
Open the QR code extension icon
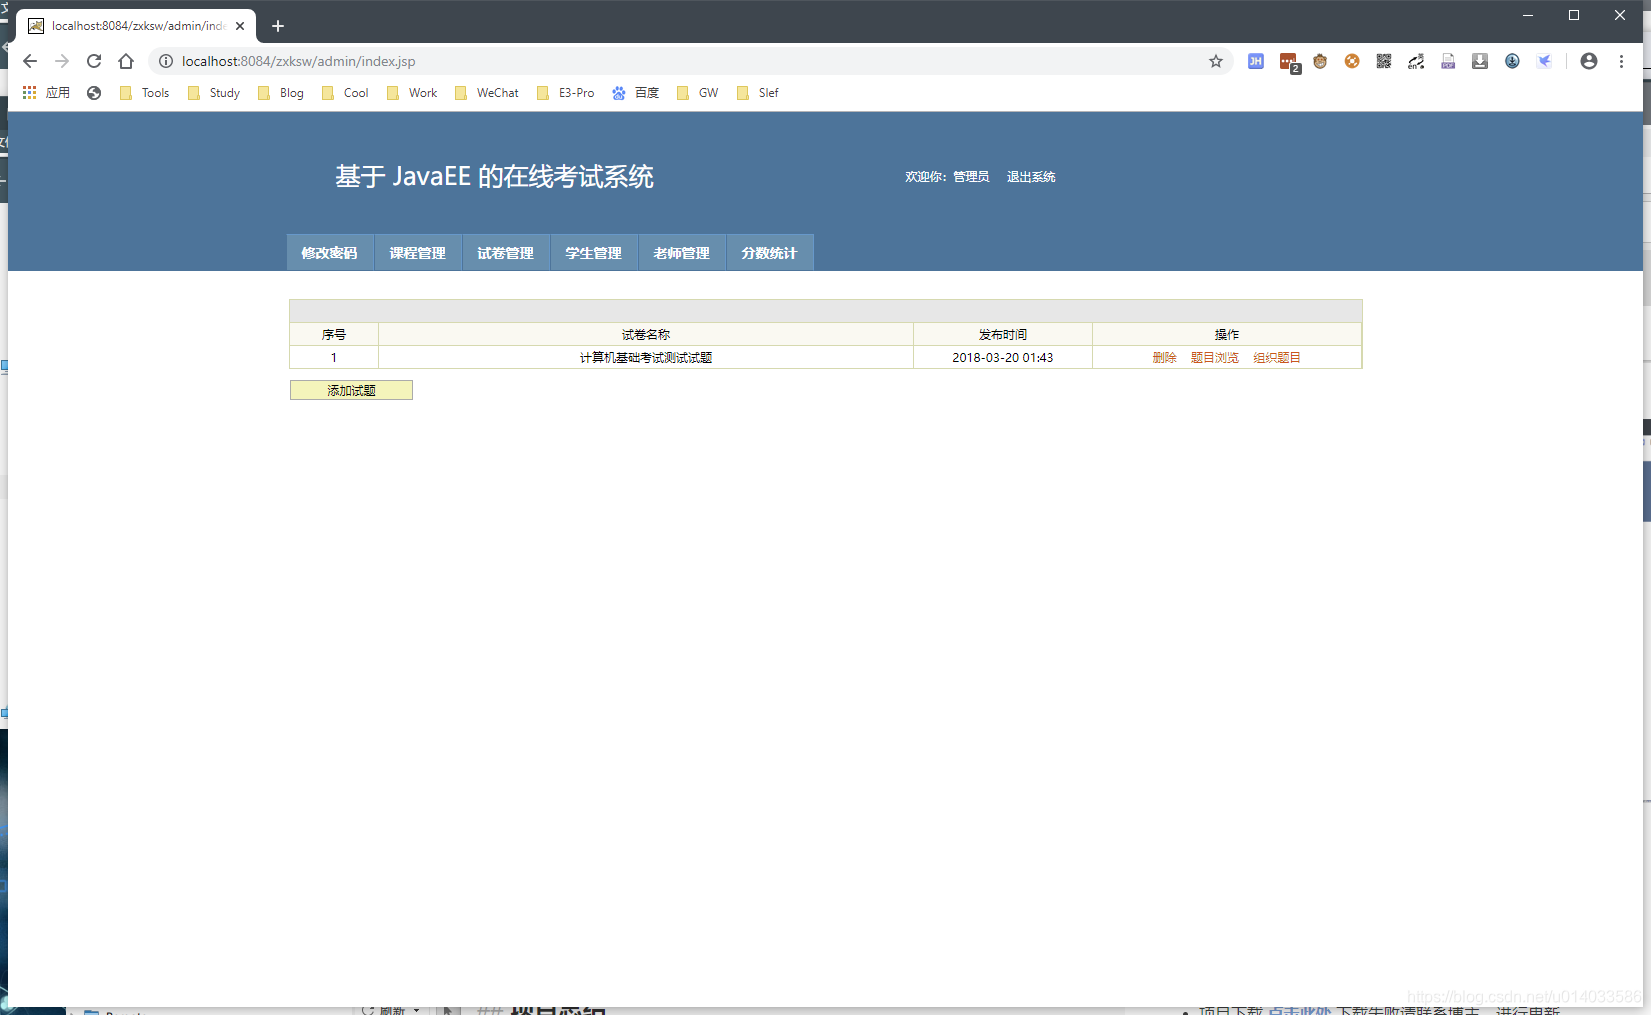coord(1384,61)
